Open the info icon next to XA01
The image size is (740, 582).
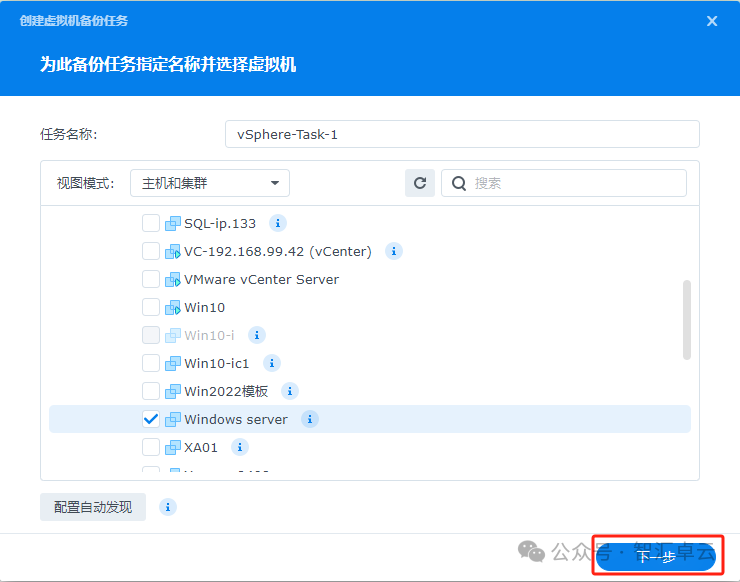(x=240, y=447)
